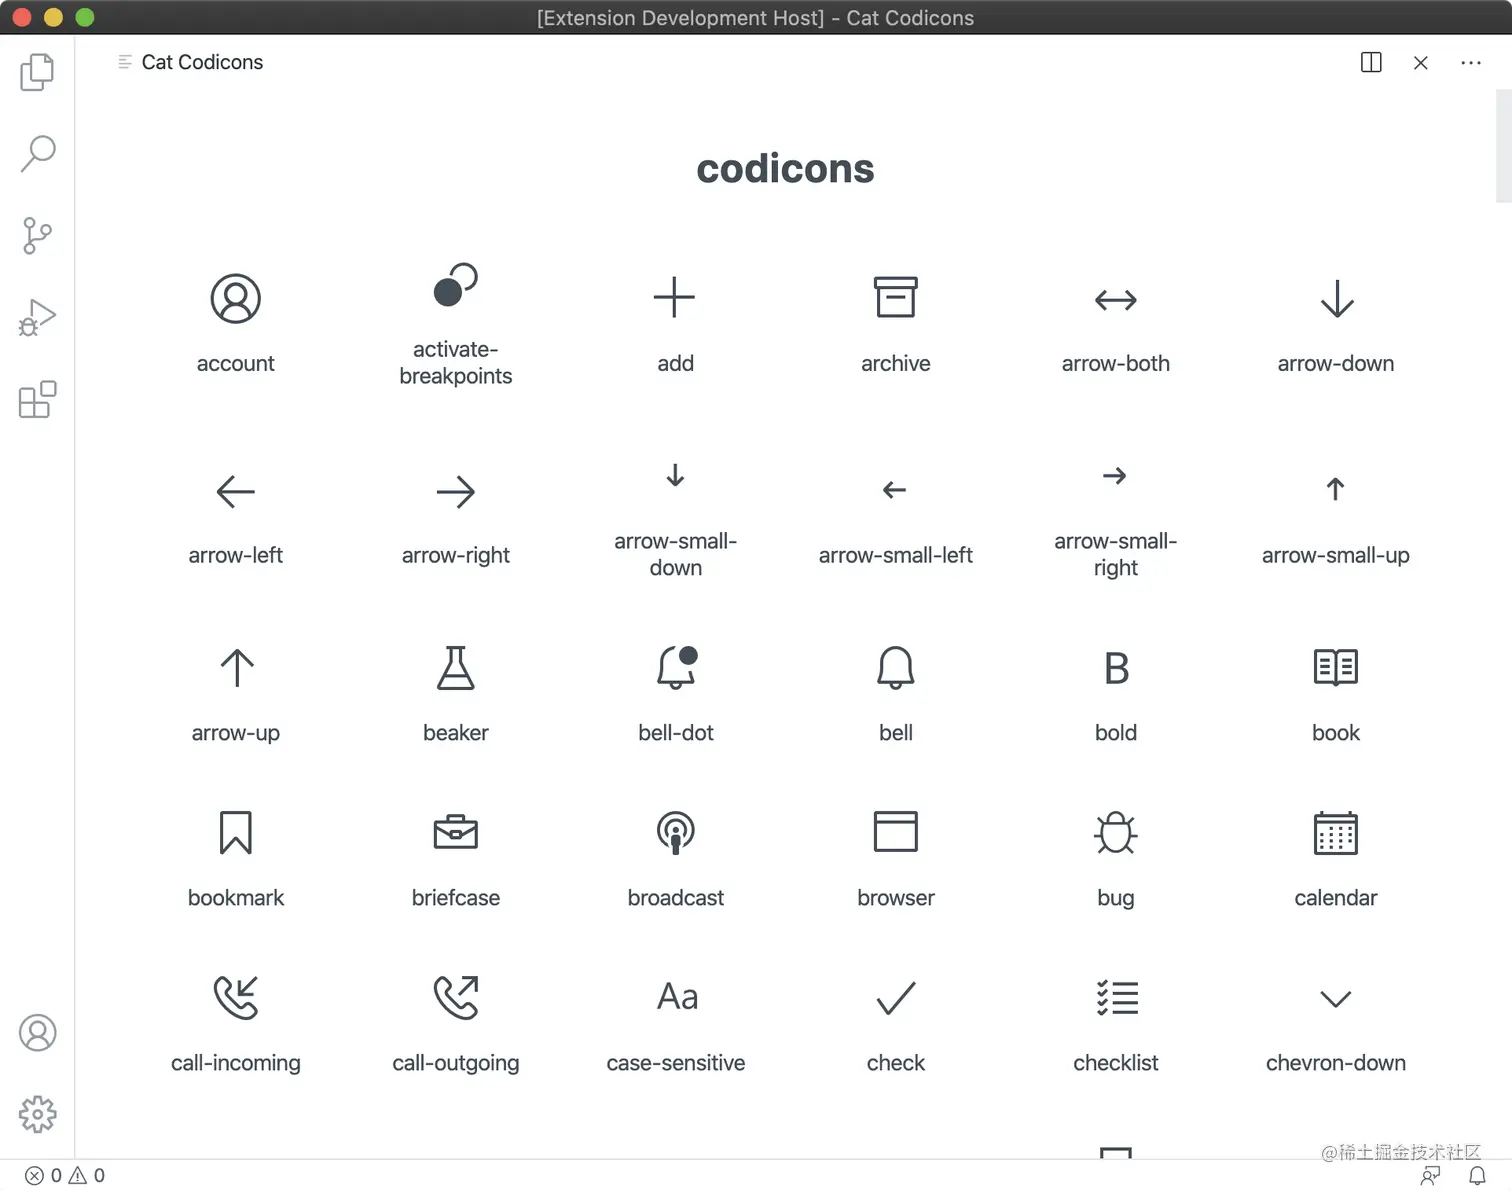Click the list icon beside the Cat Codicons title

click(125, 61)
